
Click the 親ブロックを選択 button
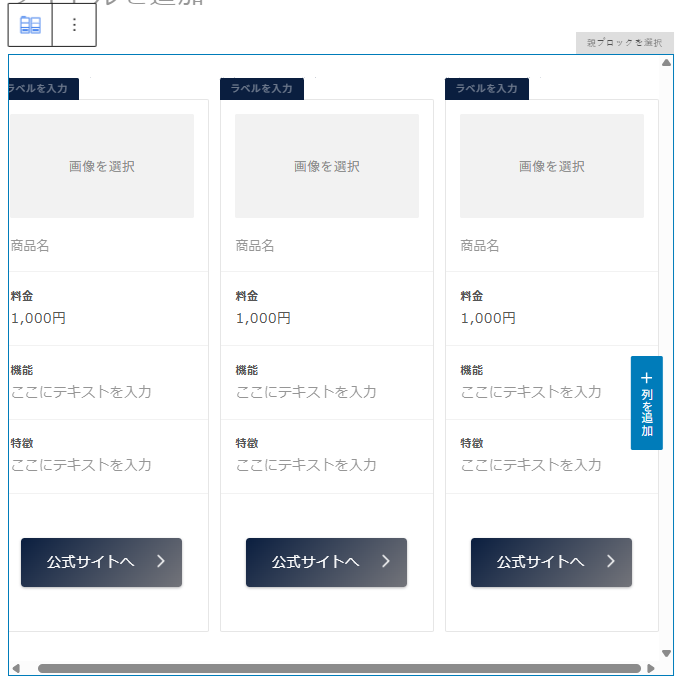click(624, 43)
